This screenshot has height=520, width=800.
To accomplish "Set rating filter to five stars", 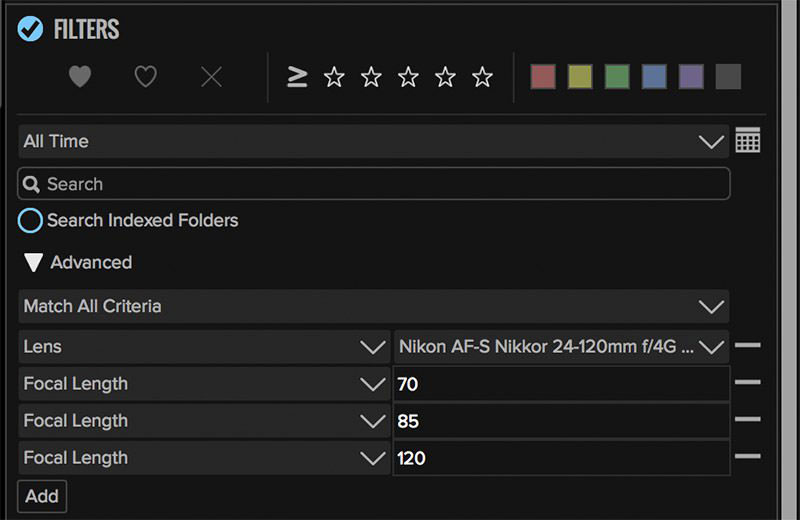I will 482,77.
